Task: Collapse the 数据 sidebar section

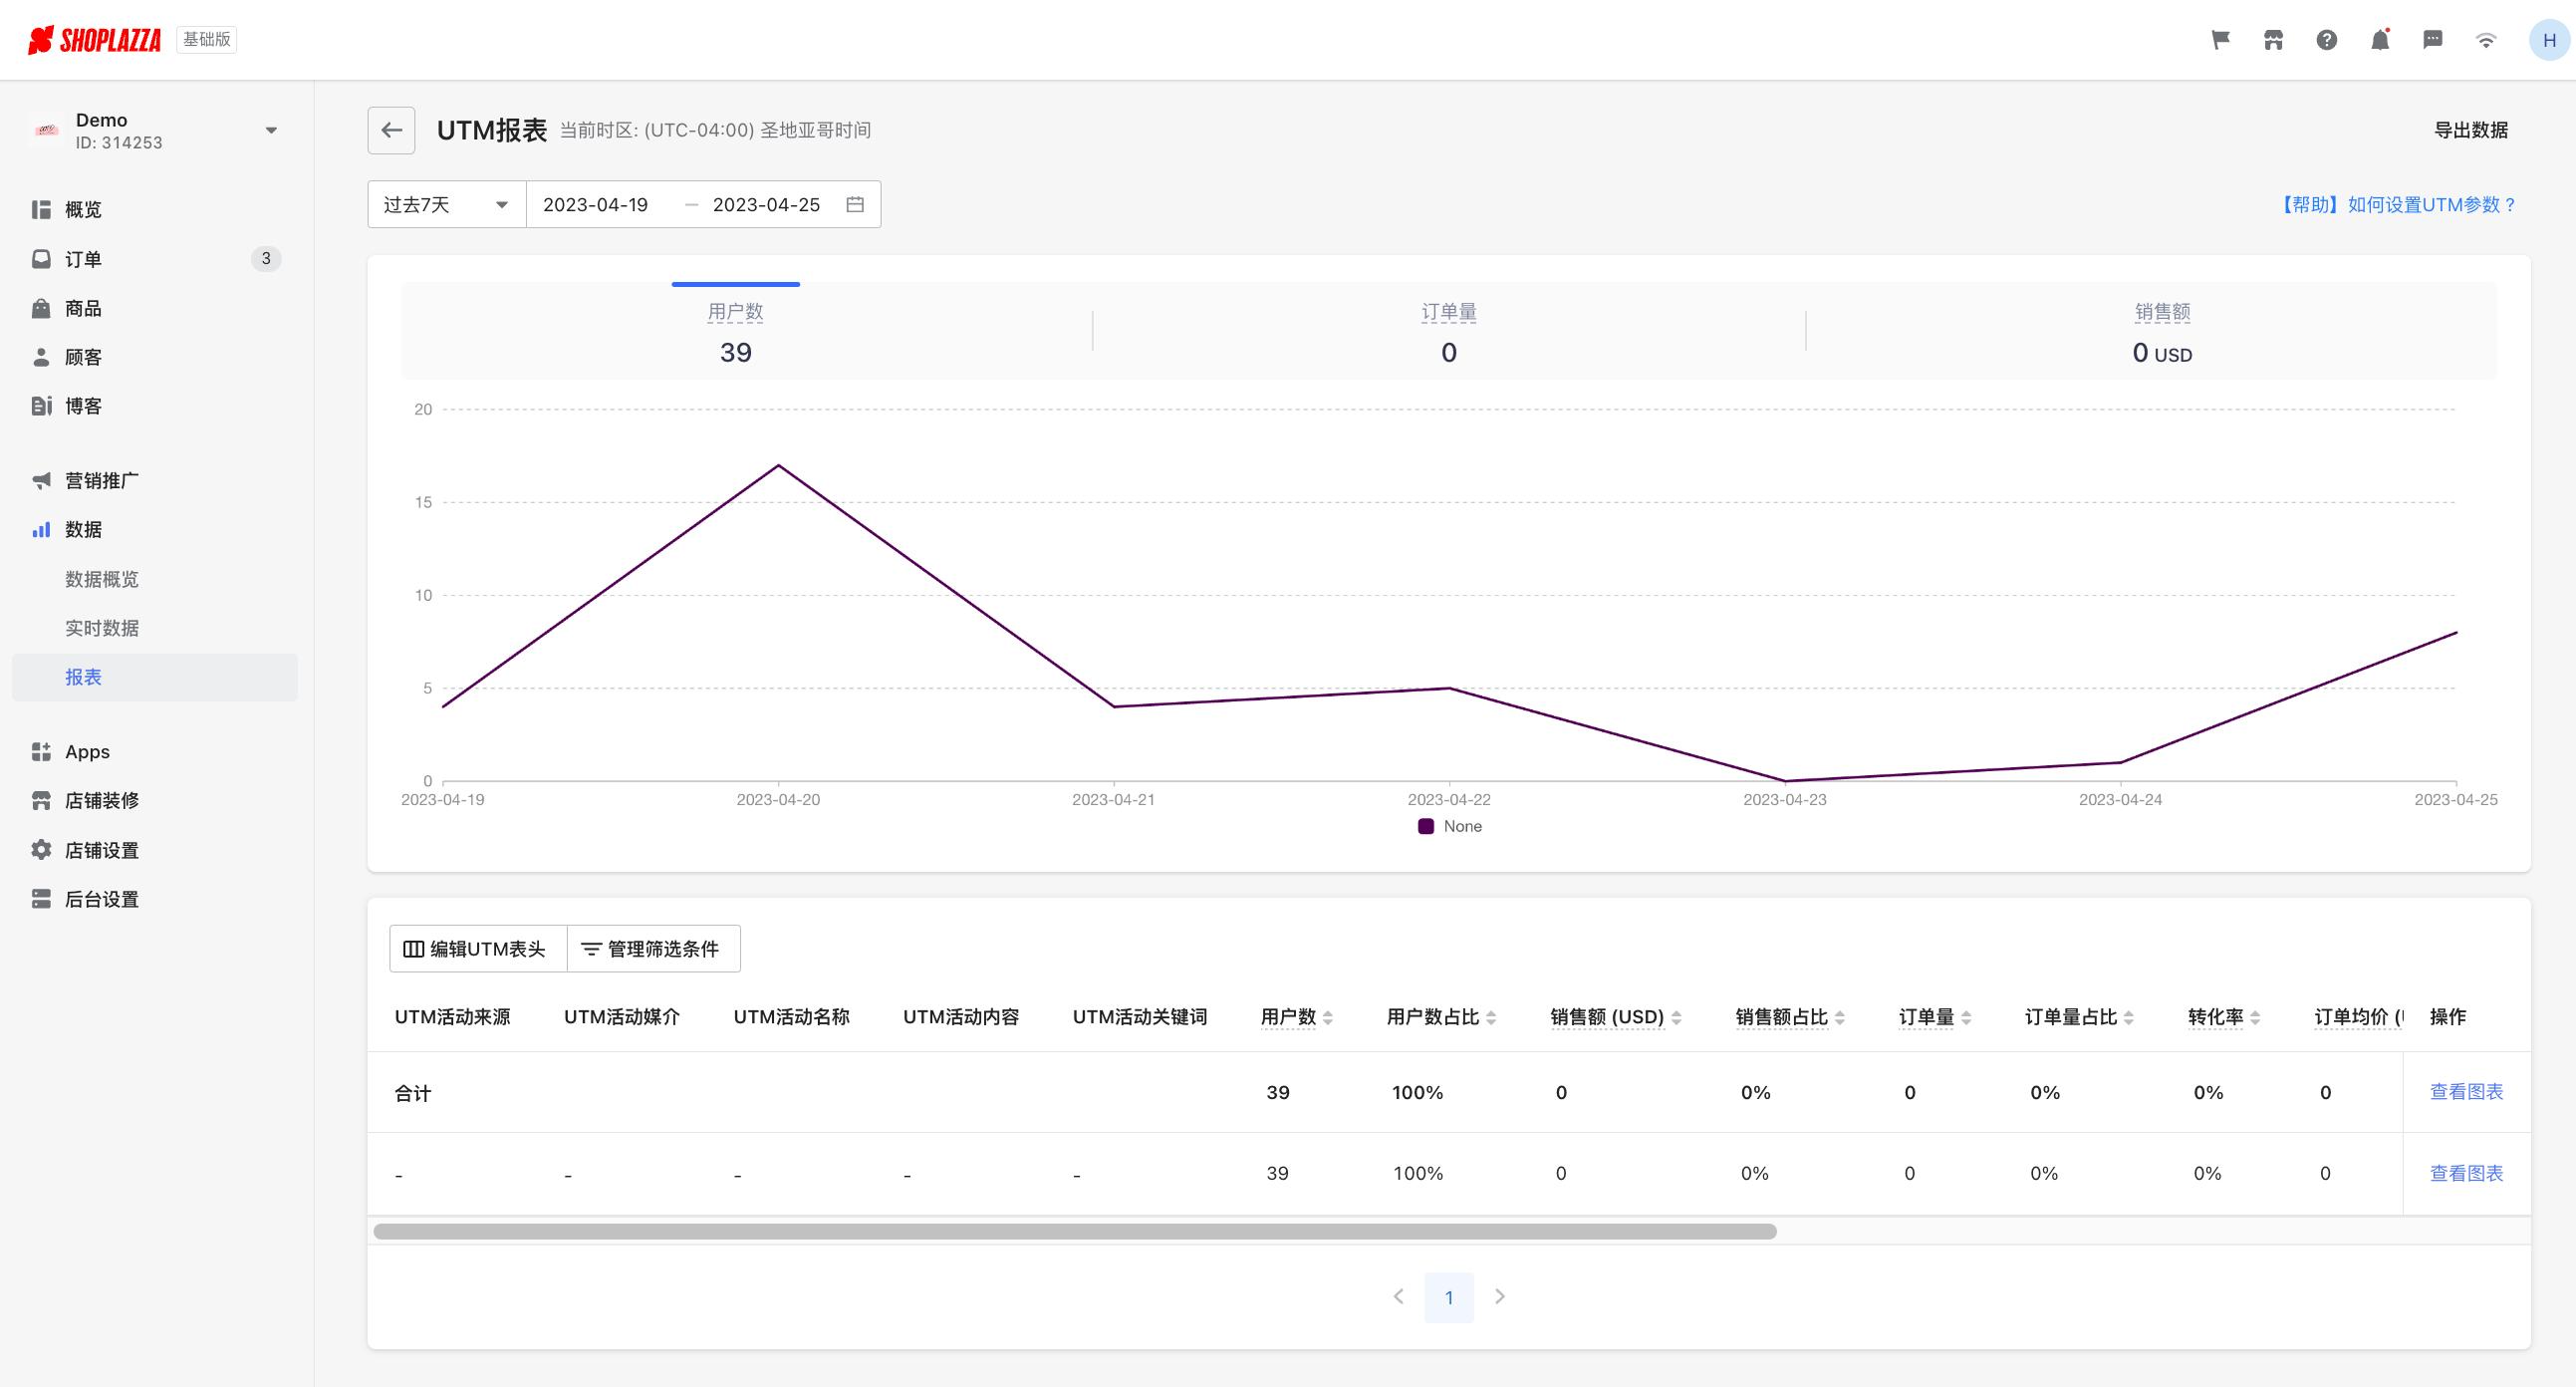Action: click(x=84, y=530)
